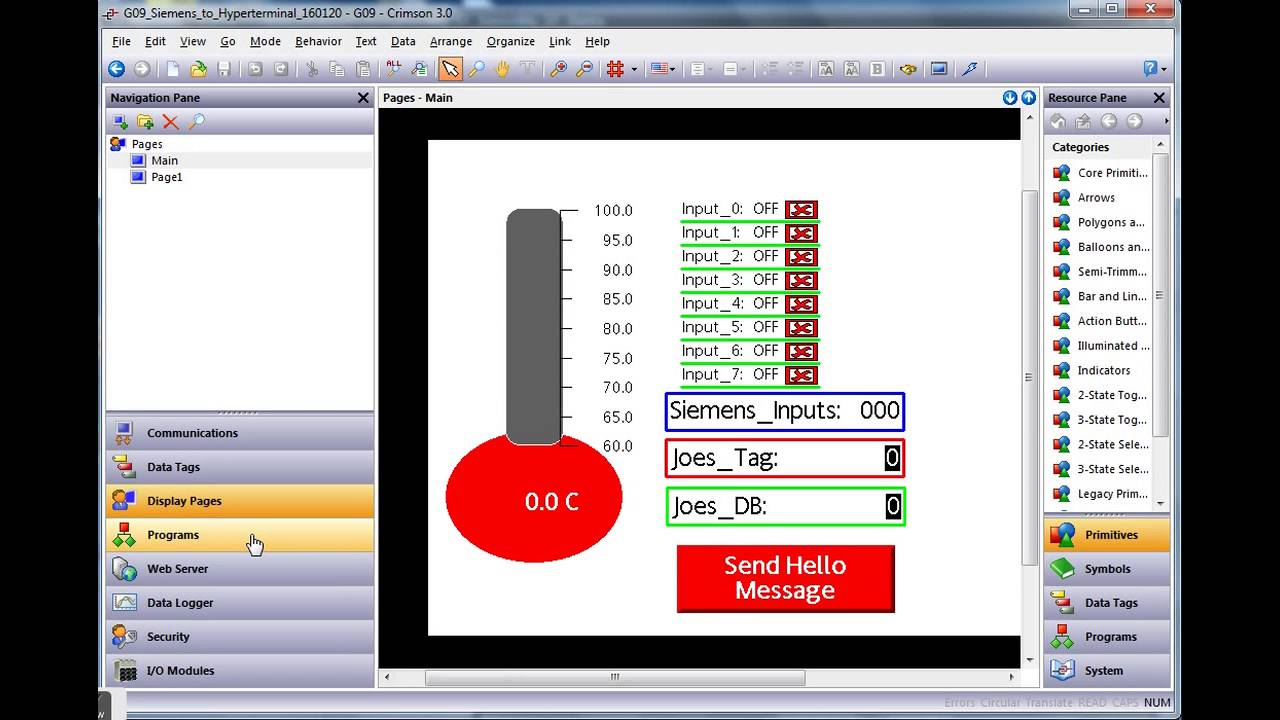Click the display monitor toolbar icon
This screenshot has height=720, width=1280.
tap(939, 69)
